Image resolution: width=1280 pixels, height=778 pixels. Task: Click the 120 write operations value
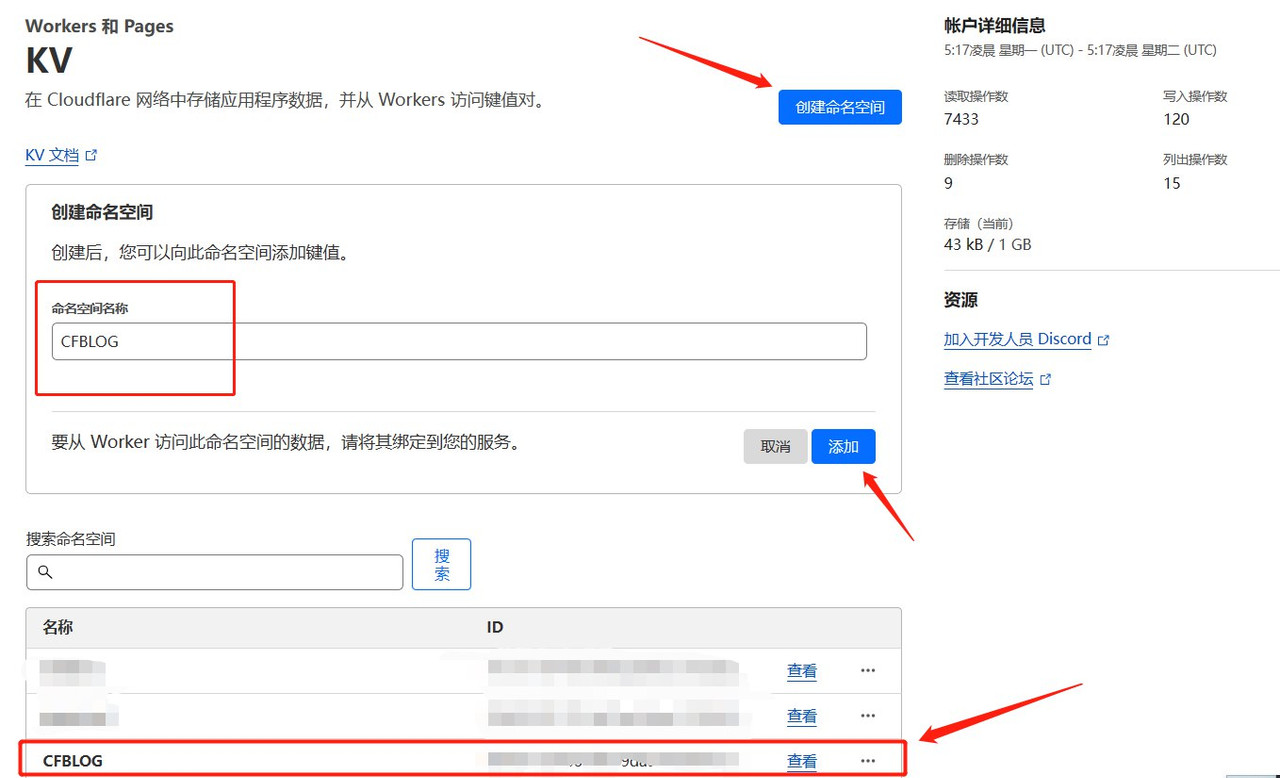coord(1176,119)
